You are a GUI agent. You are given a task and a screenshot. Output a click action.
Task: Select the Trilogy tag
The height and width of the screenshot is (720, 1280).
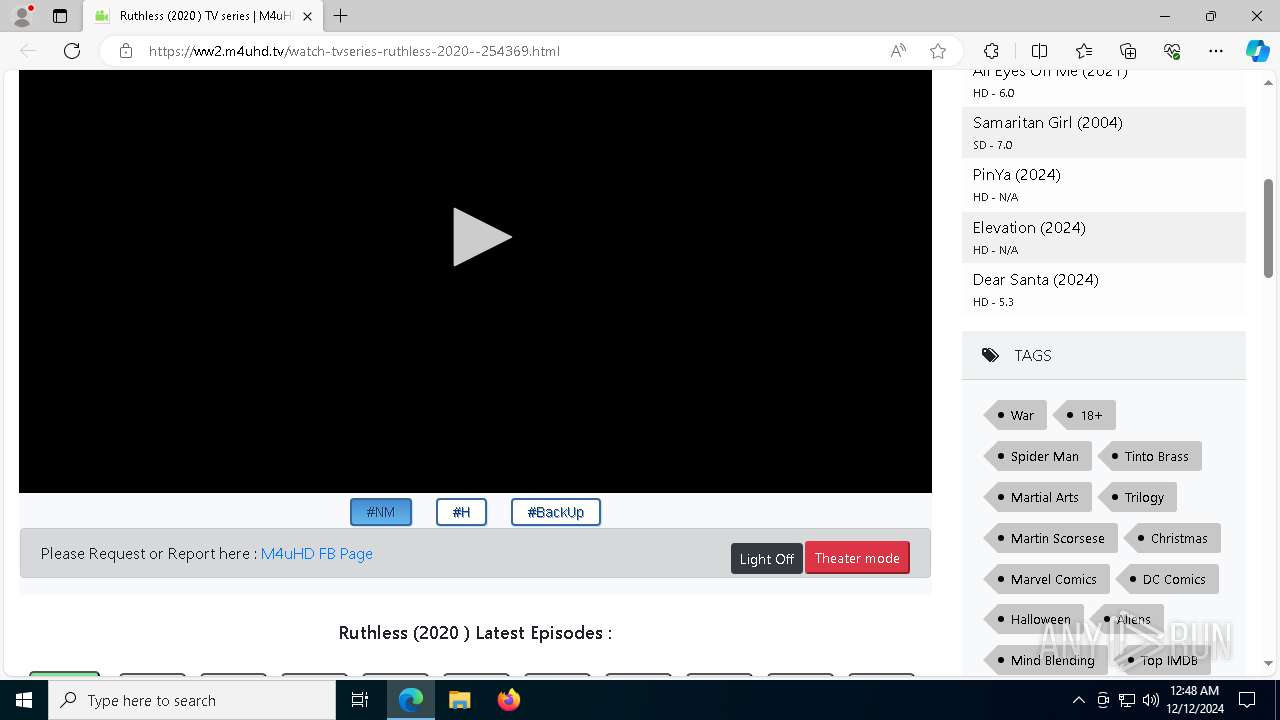1138,497
